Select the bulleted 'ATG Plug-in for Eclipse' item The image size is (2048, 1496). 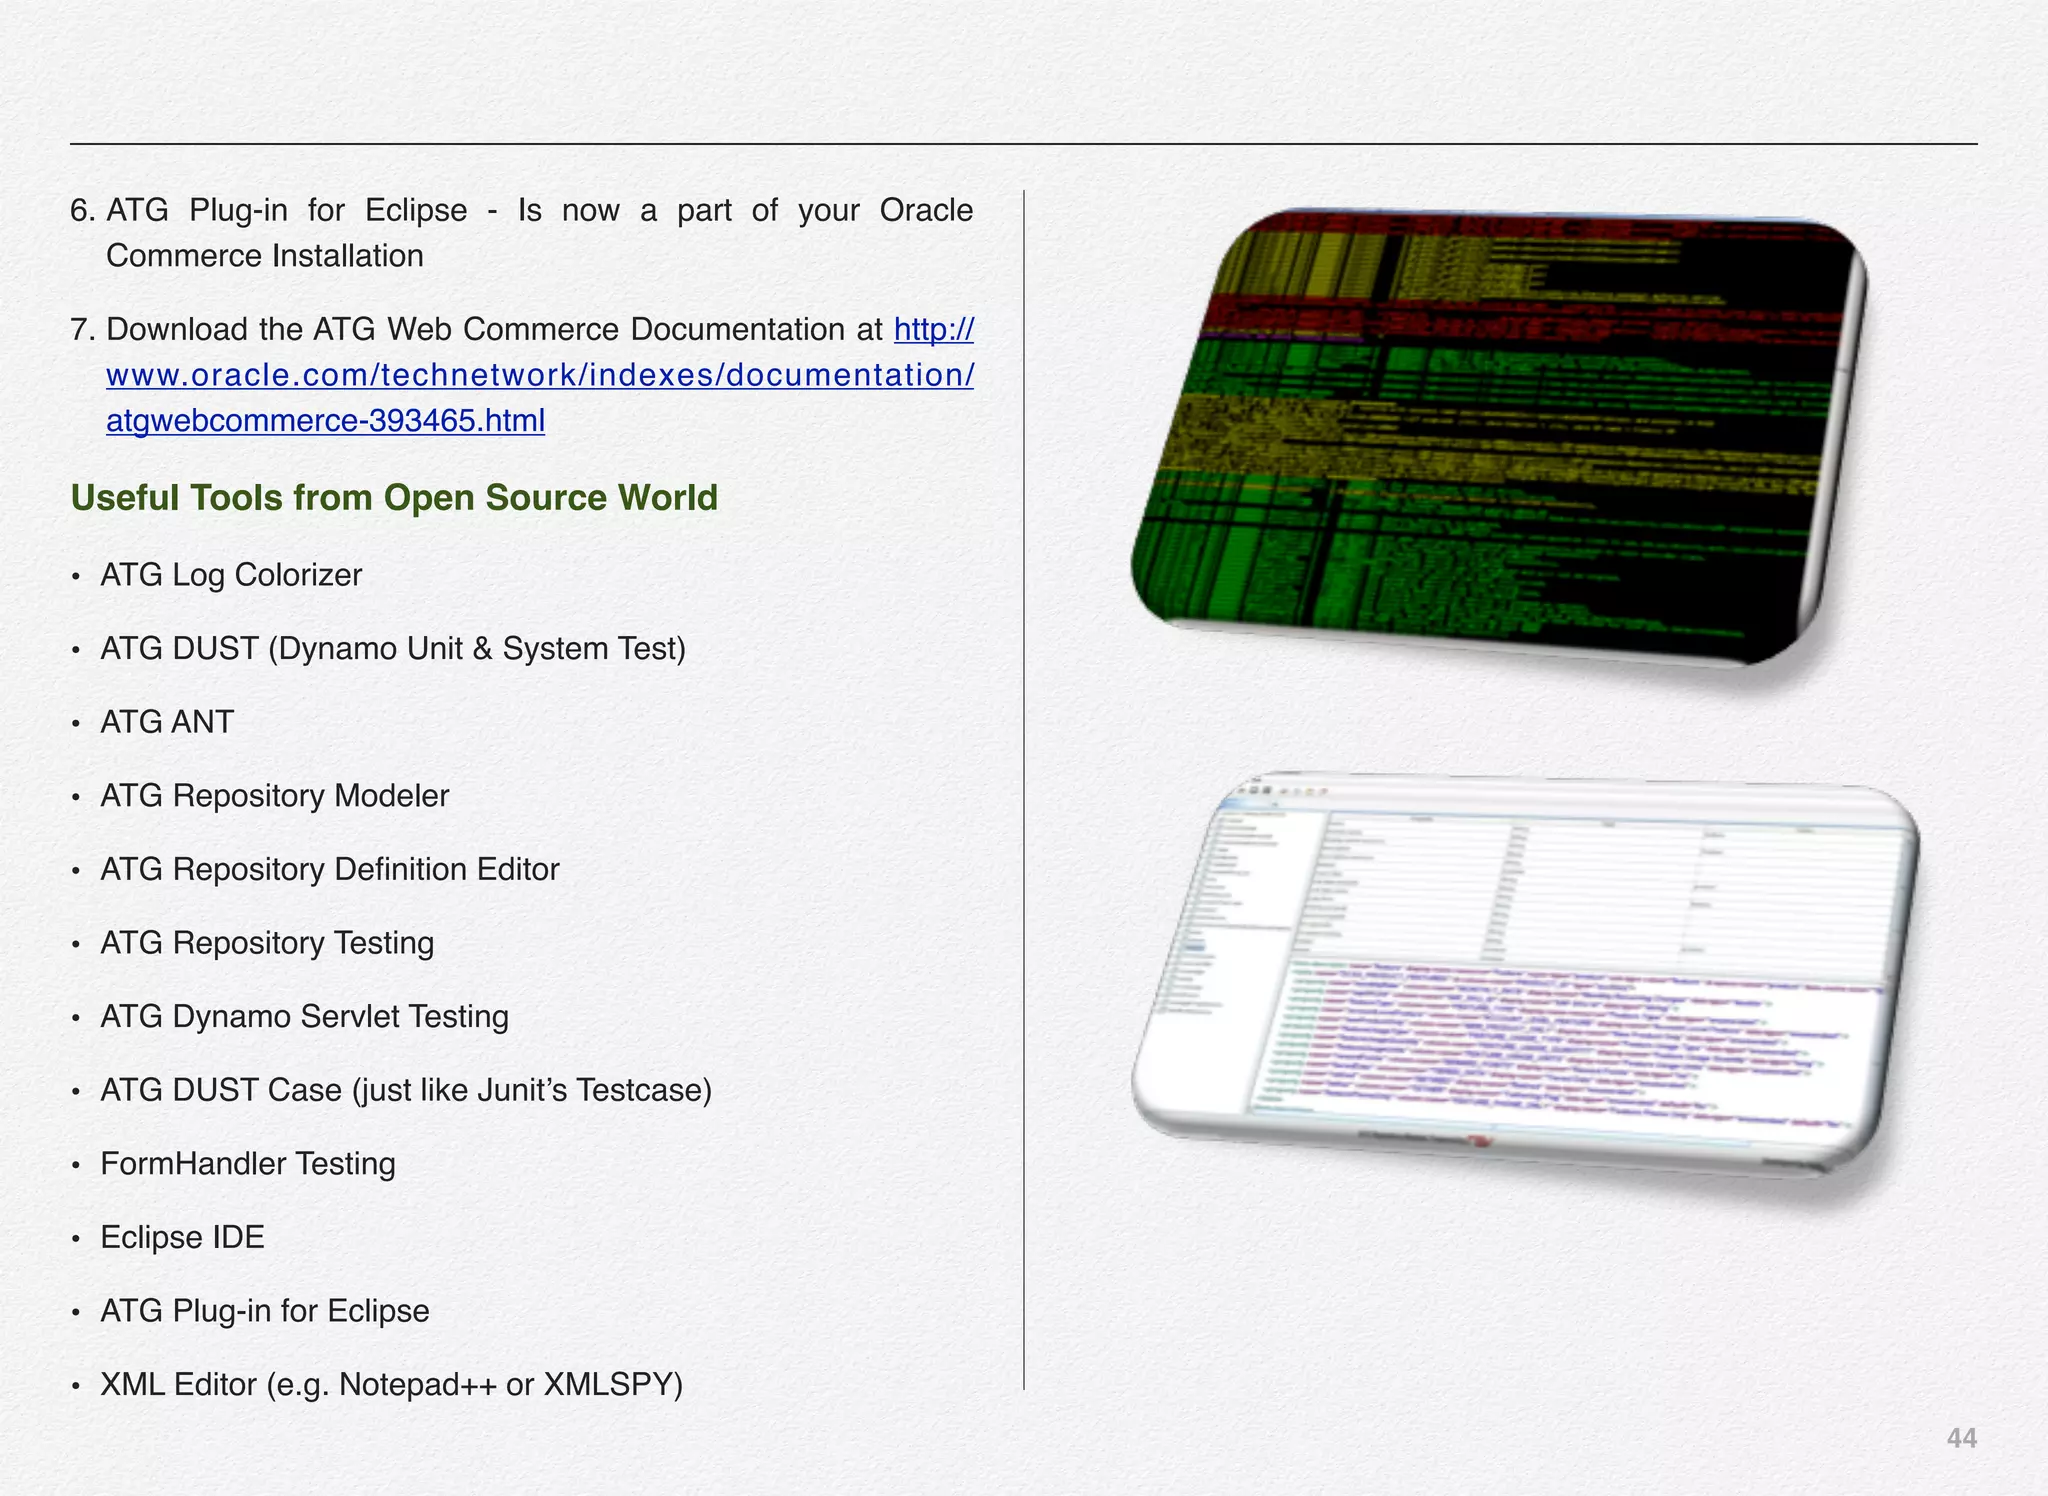point(265,1311)
